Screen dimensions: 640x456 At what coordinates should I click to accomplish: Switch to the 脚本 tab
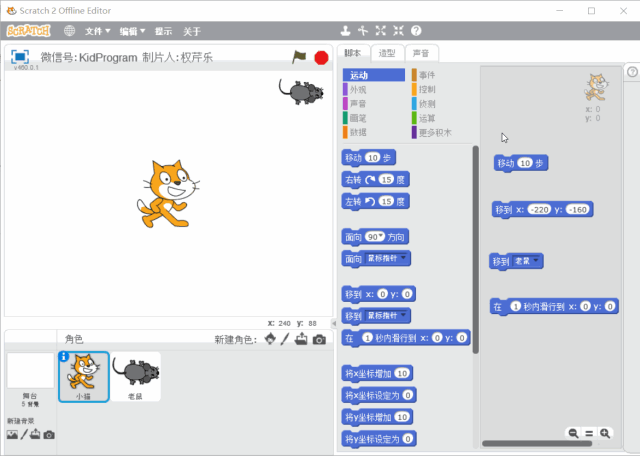(x=353, y=53)
